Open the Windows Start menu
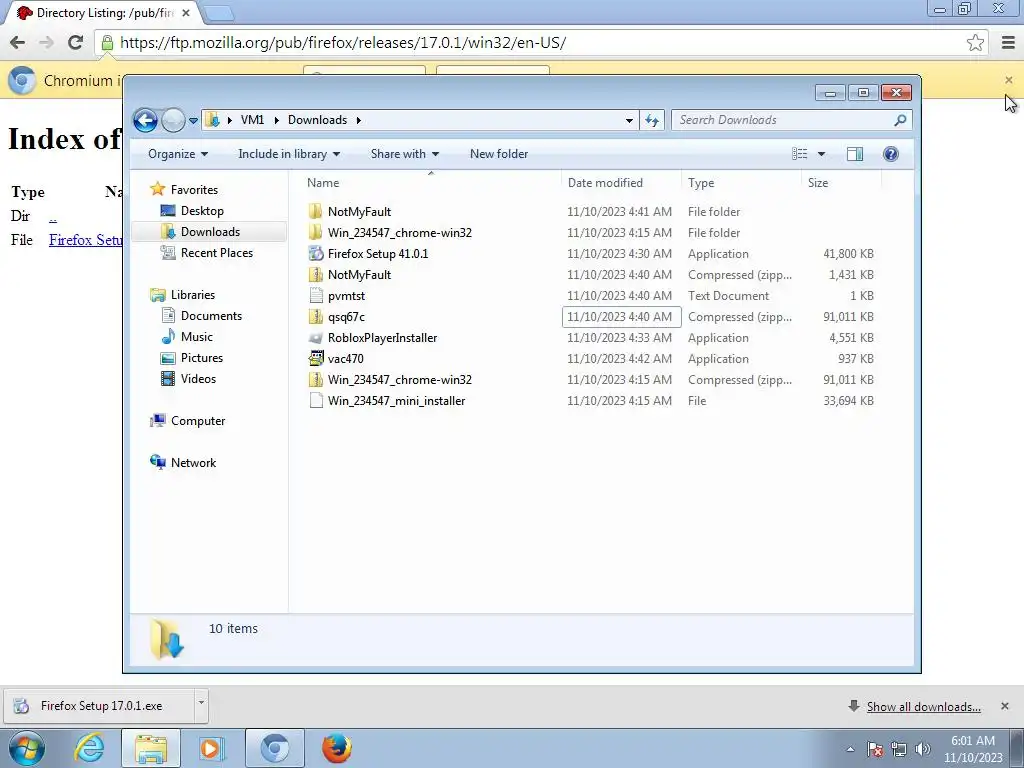The height and width of the screenshot is (768, 1024). 27,748
